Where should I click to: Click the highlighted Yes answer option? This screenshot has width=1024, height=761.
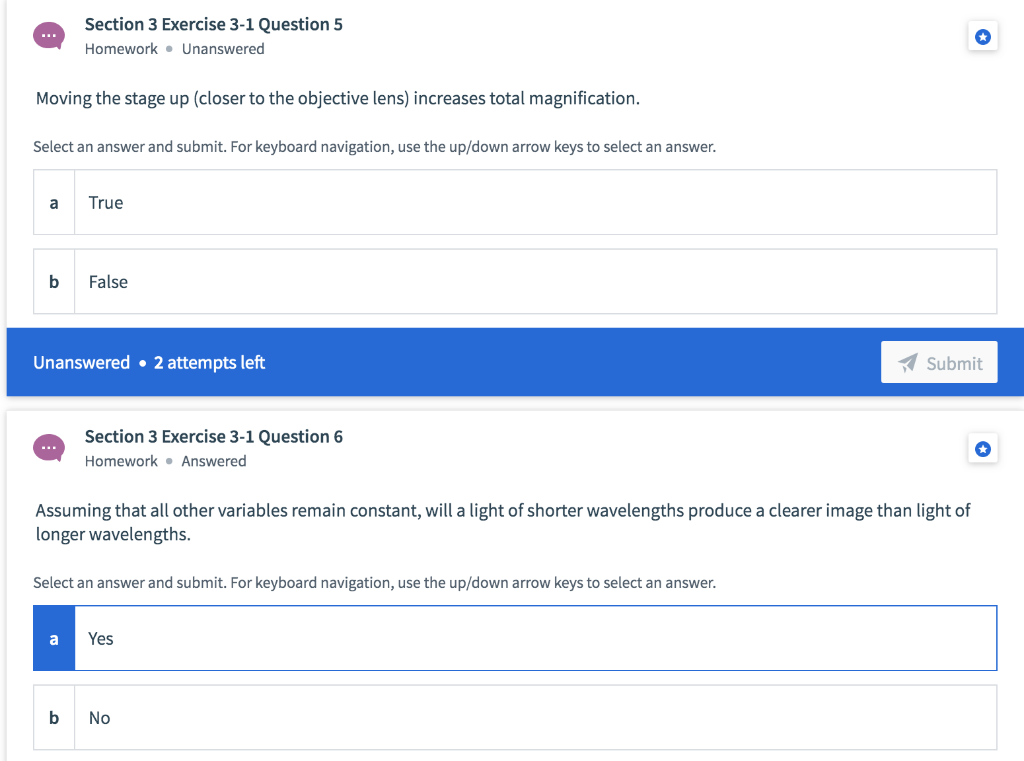click(x=535, y=638)
